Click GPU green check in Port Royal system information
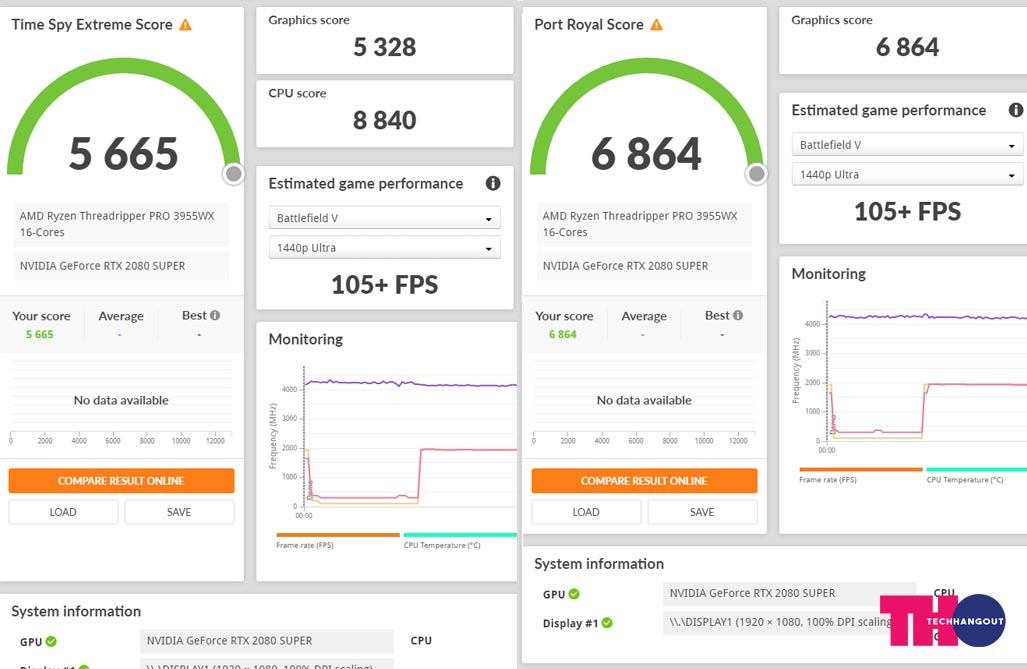The width and height of the screenshot is (1027, 669). [x=574, y=594]
